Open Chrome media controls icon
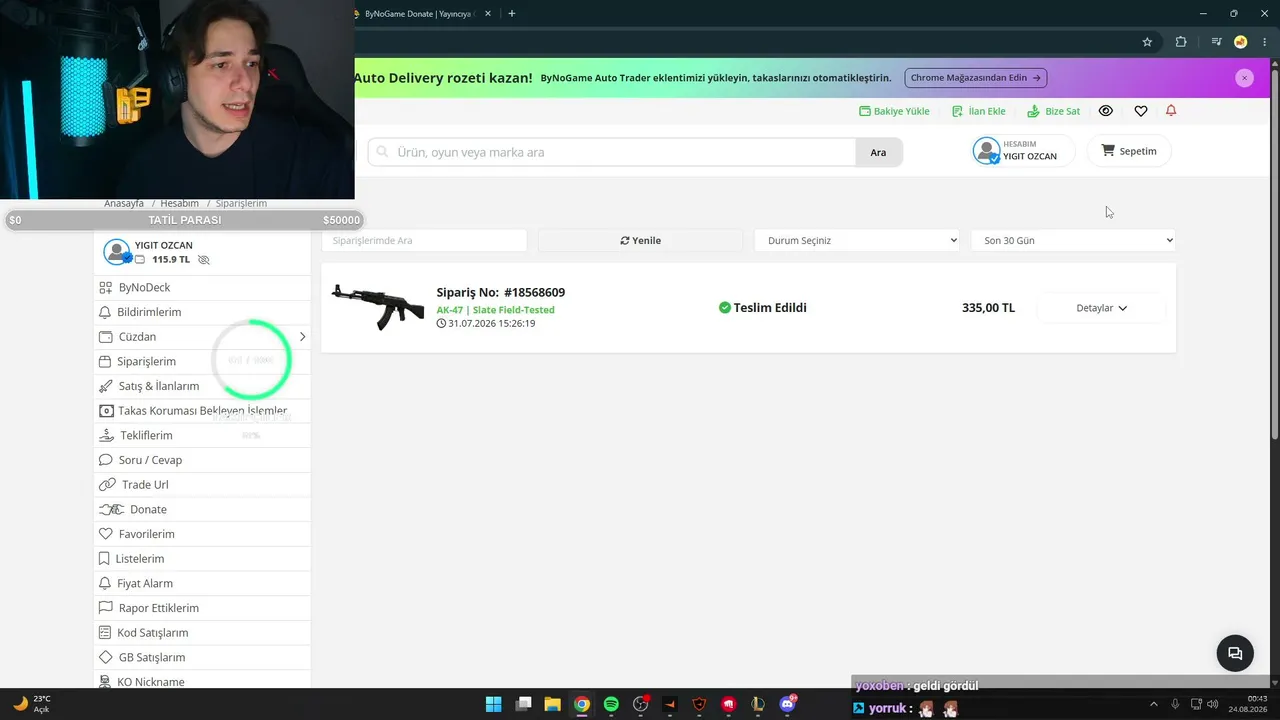 pos(1216,42)
